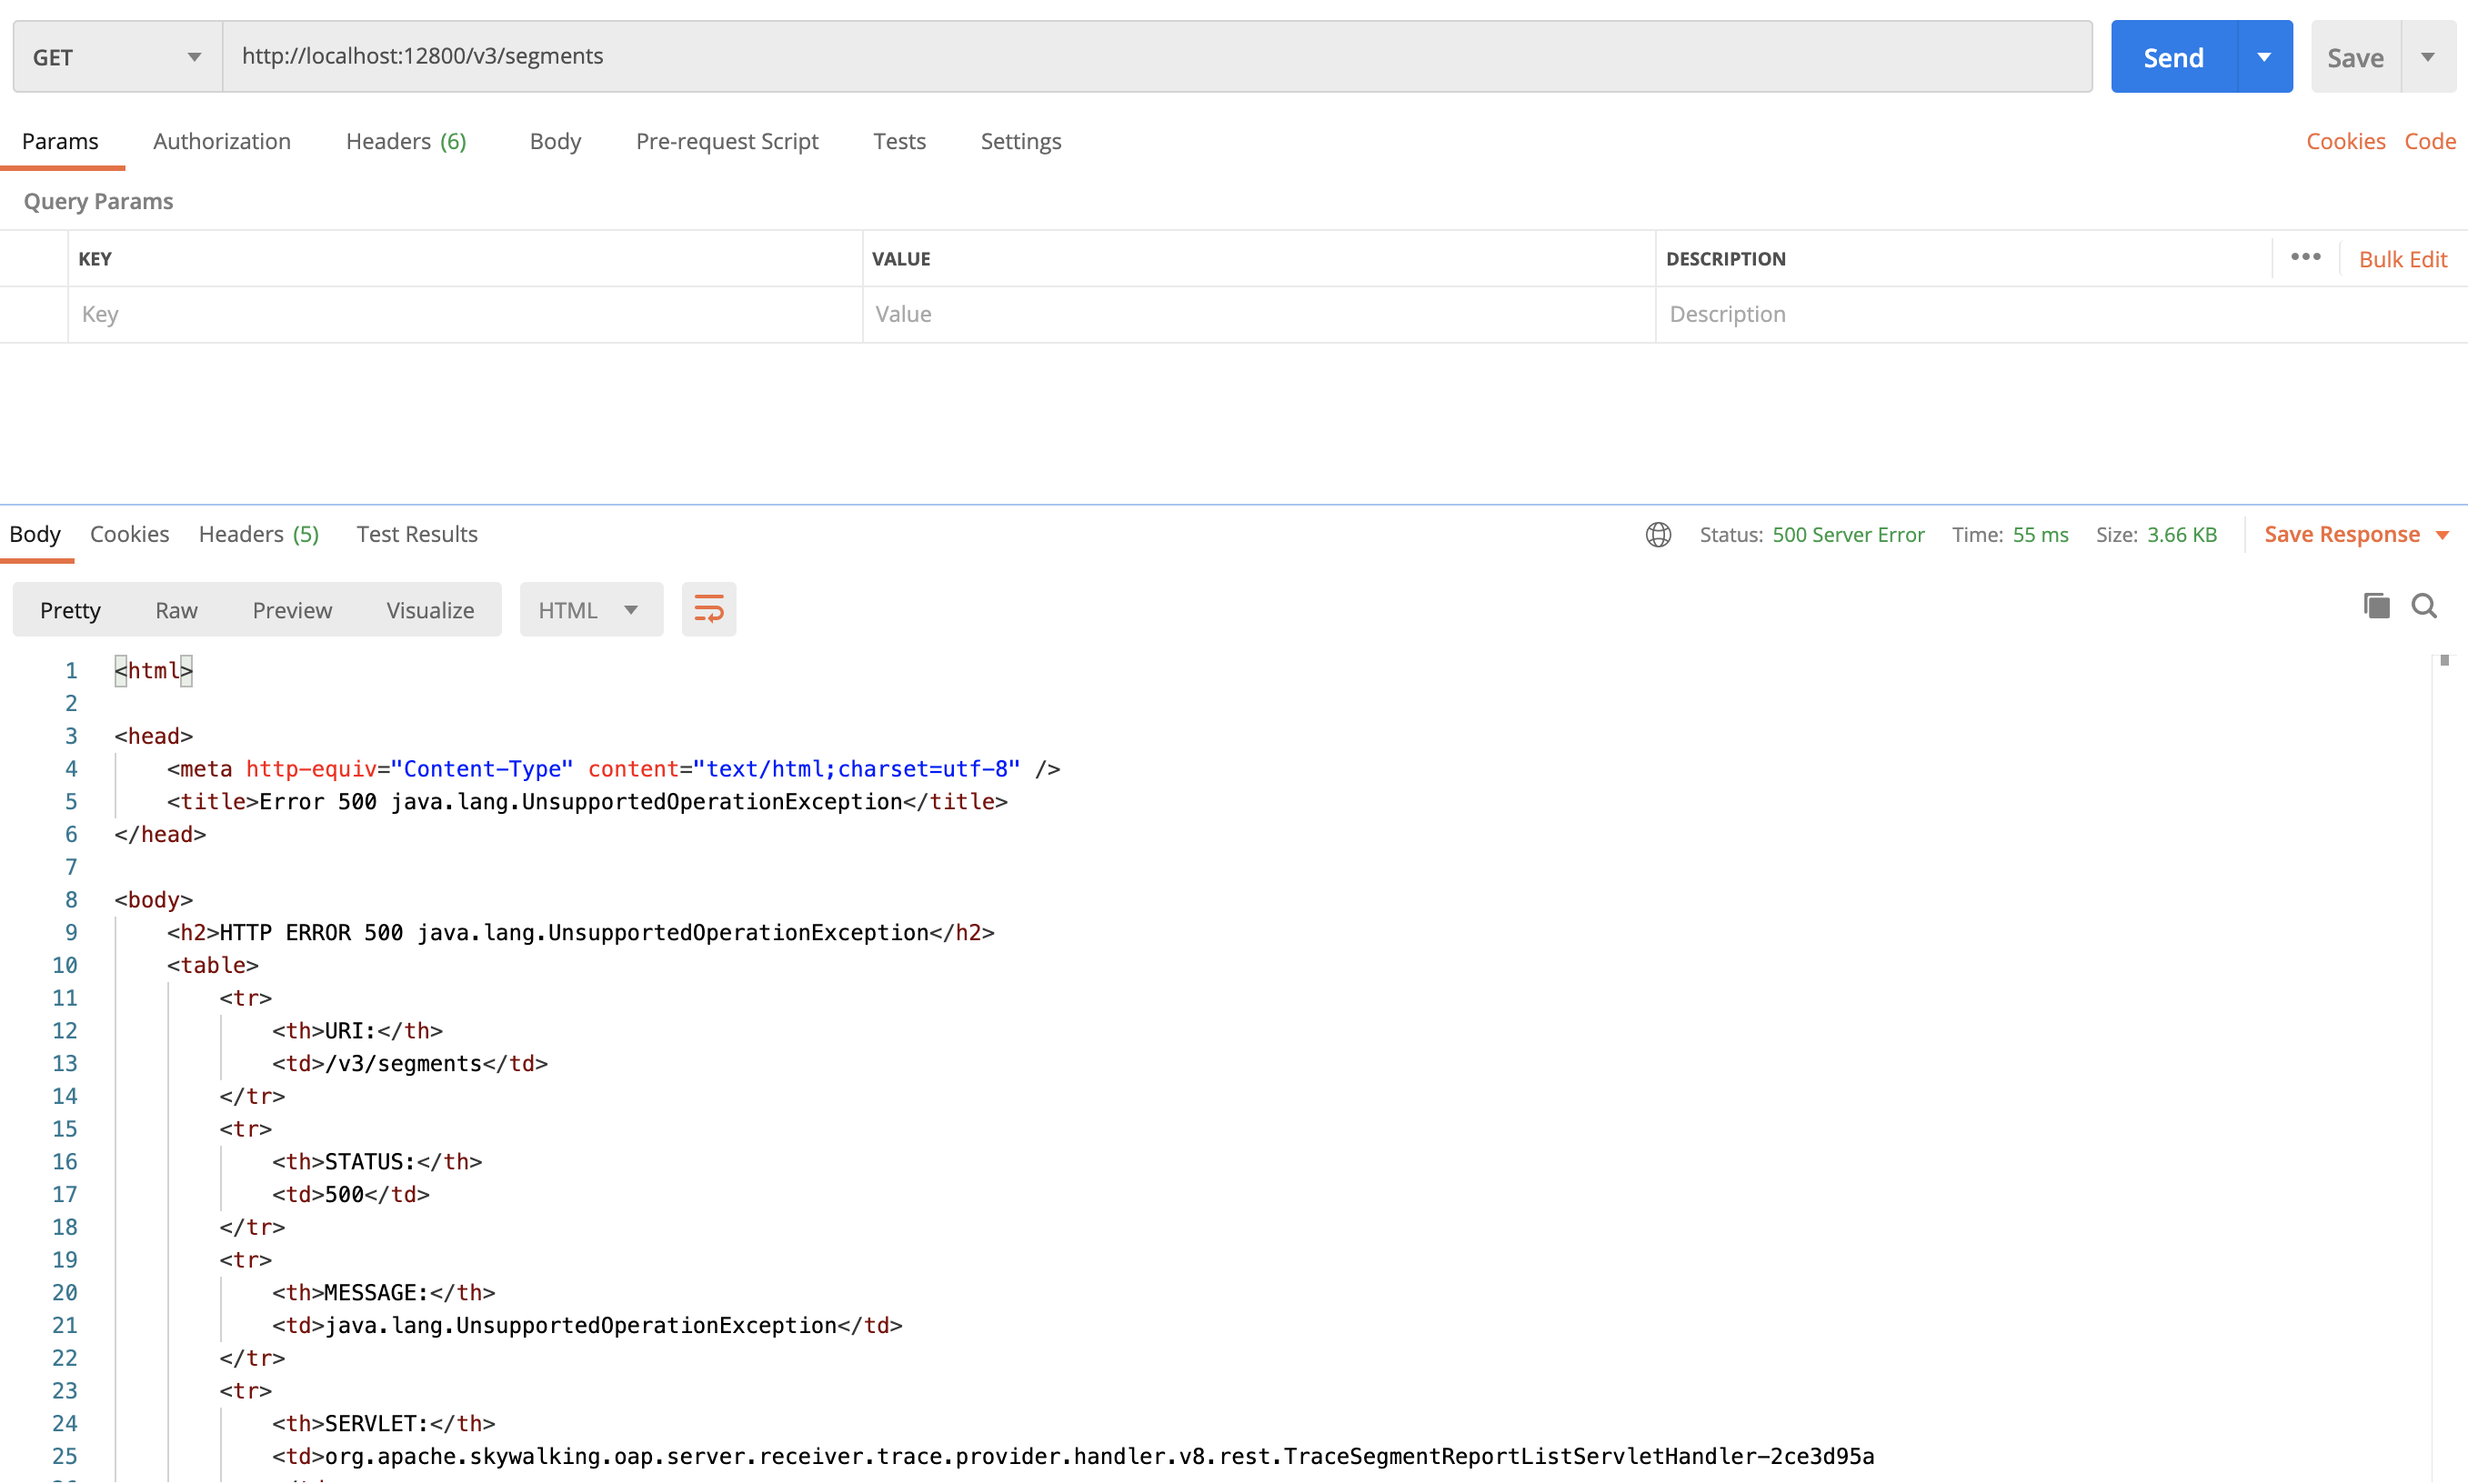
Task: Expand the Send button dropdown arrow
Action: click(x=2264, y=57)
